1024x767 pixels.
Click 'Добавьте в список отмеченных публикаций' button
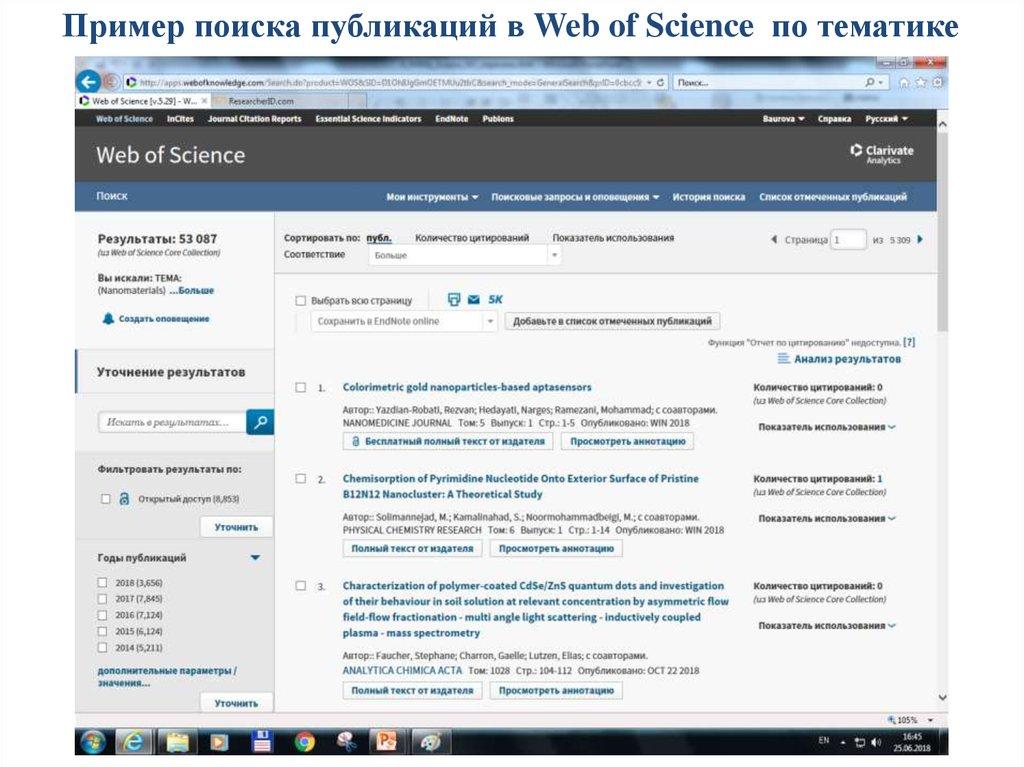(612, 321)
